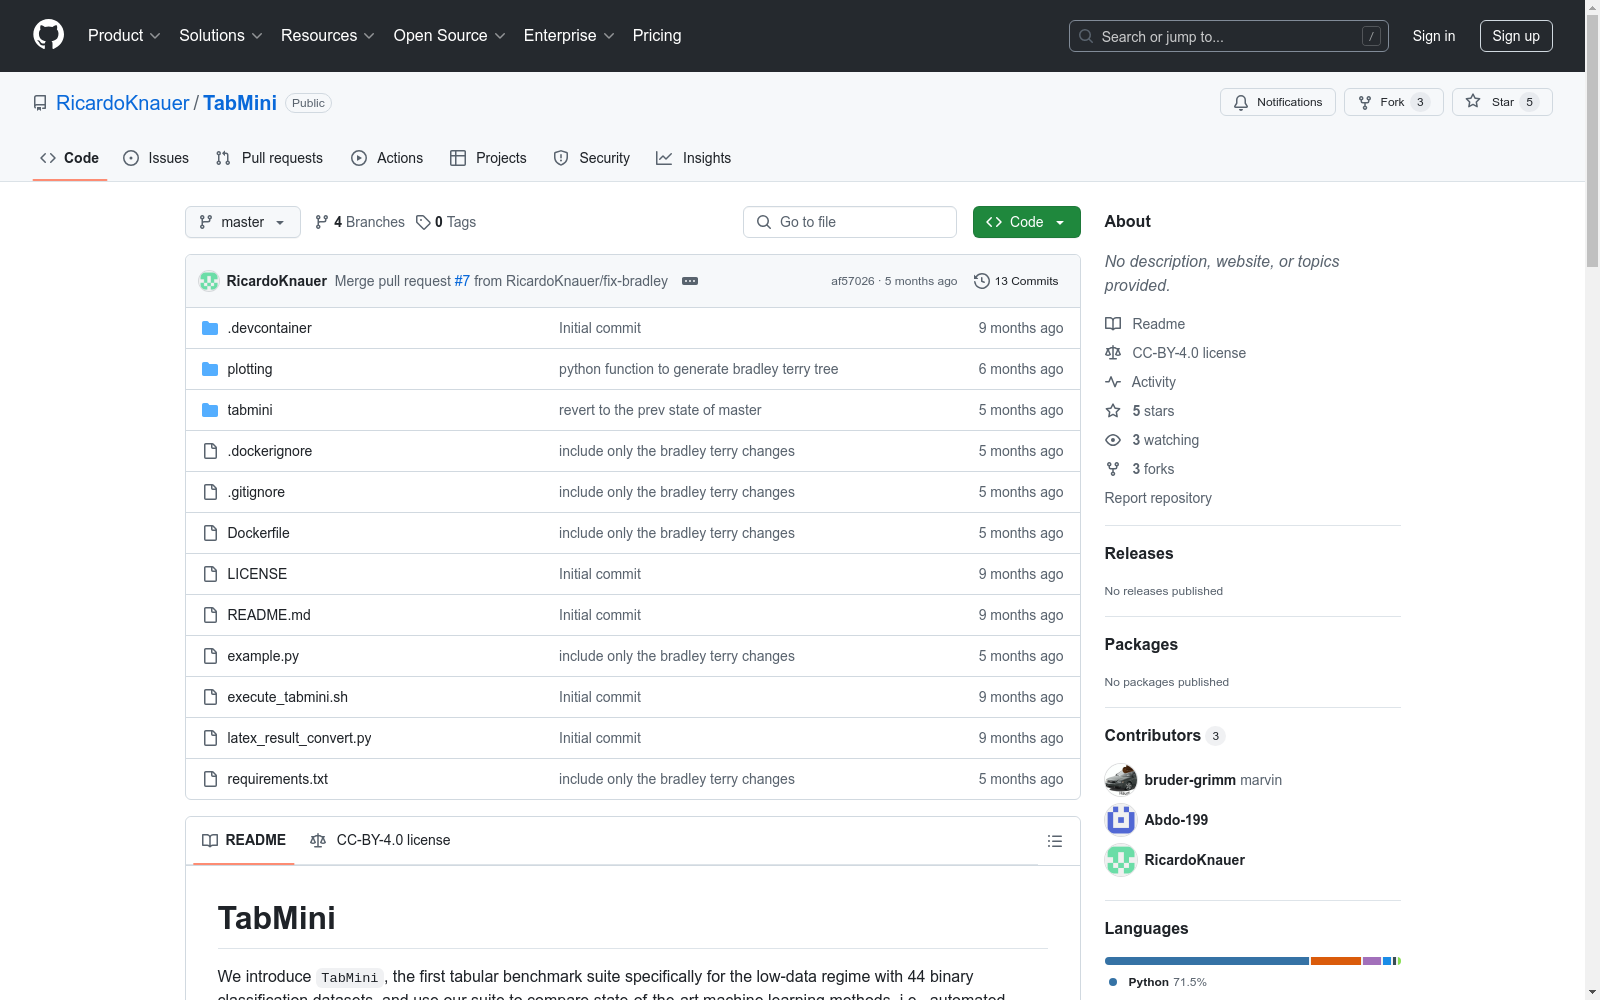Open Abdo-199's avatar
Image resolution: width=1600 pixels, height=1000 pixels.
click(1121, 820)
